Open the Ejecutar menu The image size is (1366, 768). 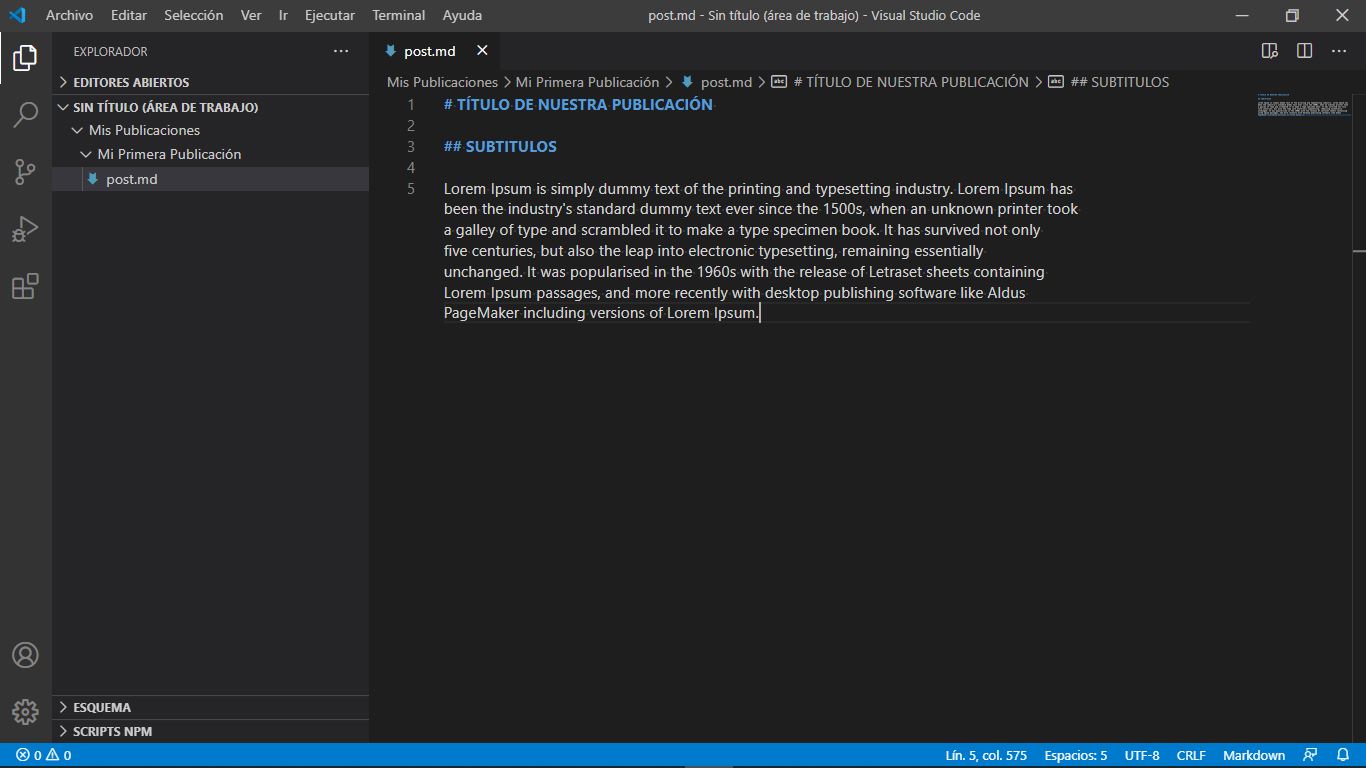point(330,15)
